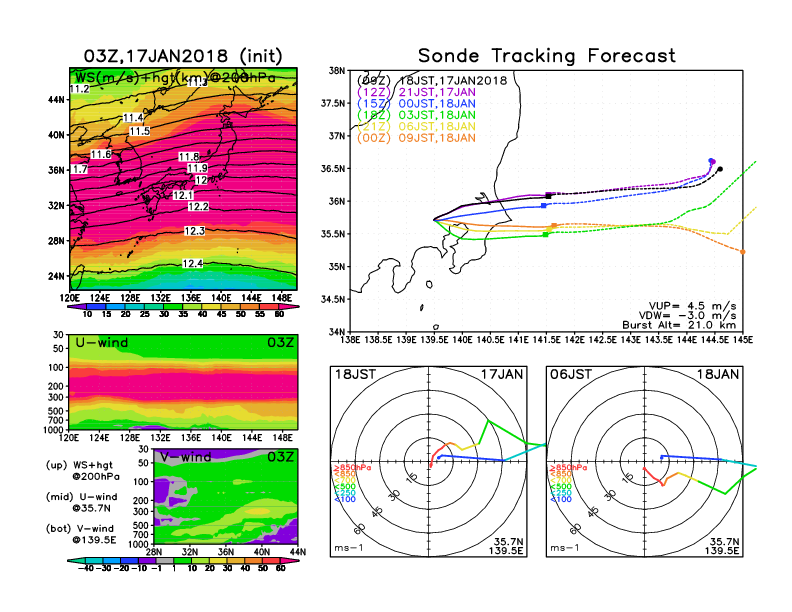Click the "34N" tick on the sonde map
792x612 pixels.
(337, 332)
